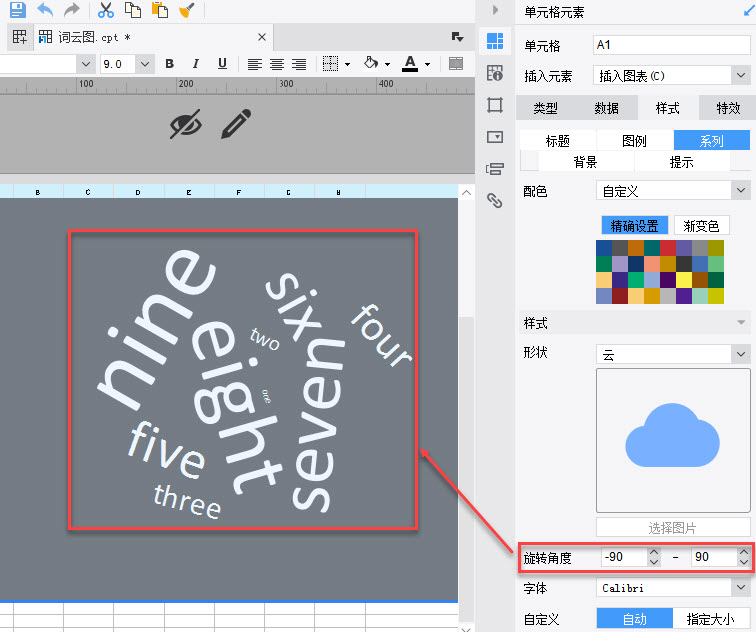Click the grid icon left of tab
756x632 pixels.
pos(20,37)
